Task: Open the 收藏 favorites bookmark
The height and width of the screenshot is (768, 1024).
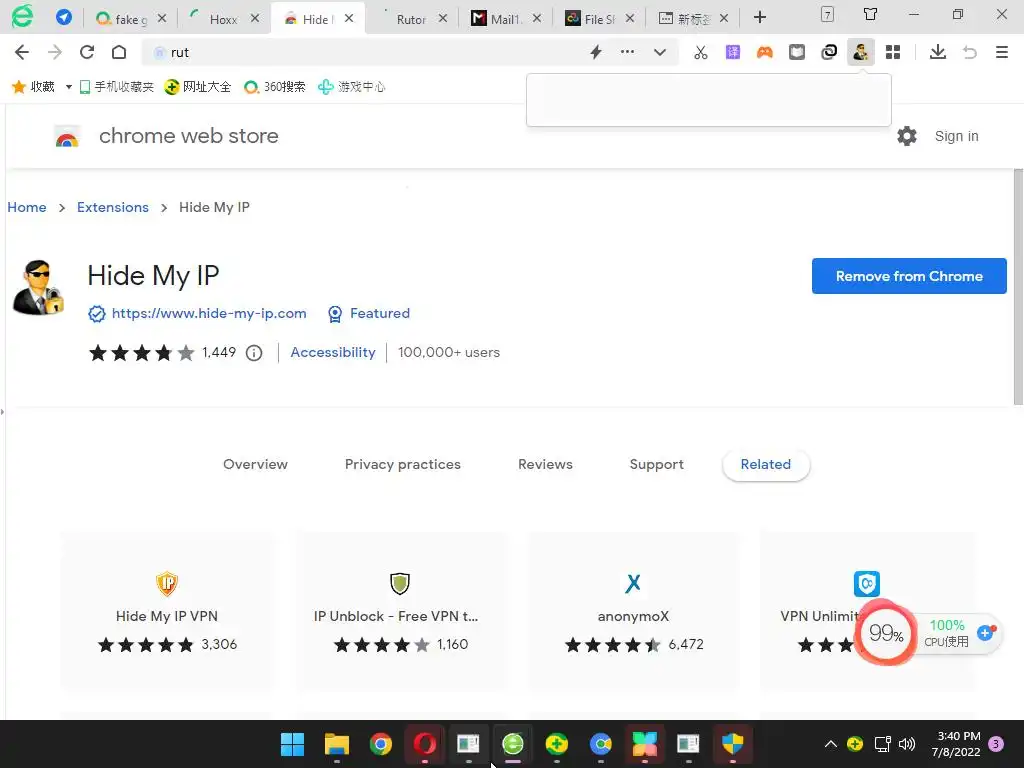Action: (33, 86)
